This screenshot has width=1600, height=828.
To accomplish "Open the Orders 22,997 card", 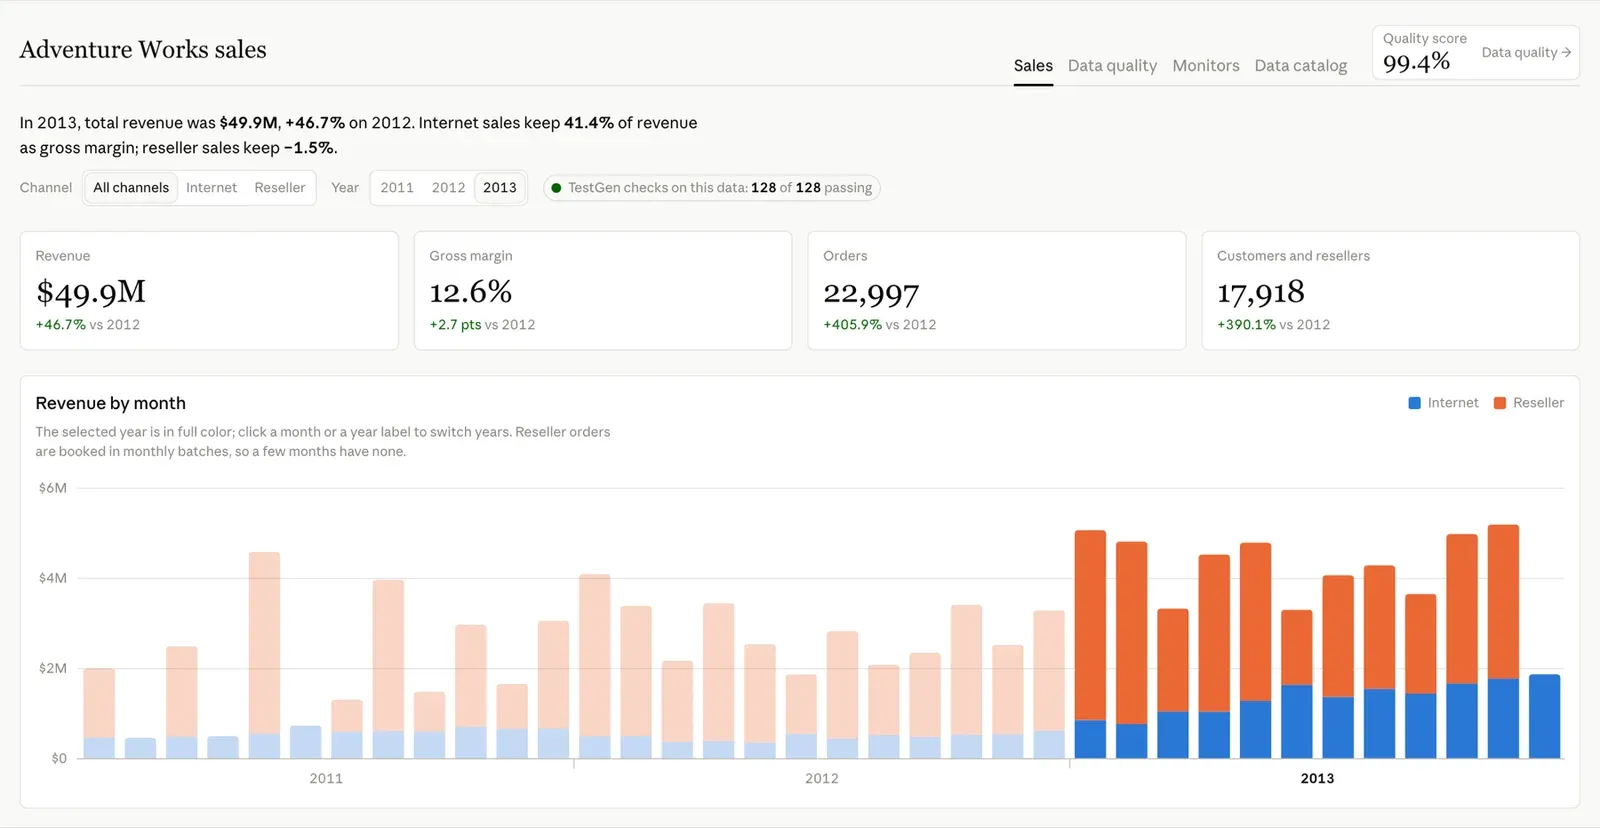I will (997, 291).
